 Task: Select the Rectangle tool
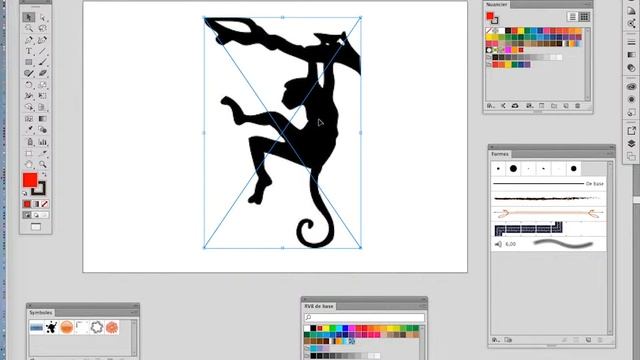29,62
